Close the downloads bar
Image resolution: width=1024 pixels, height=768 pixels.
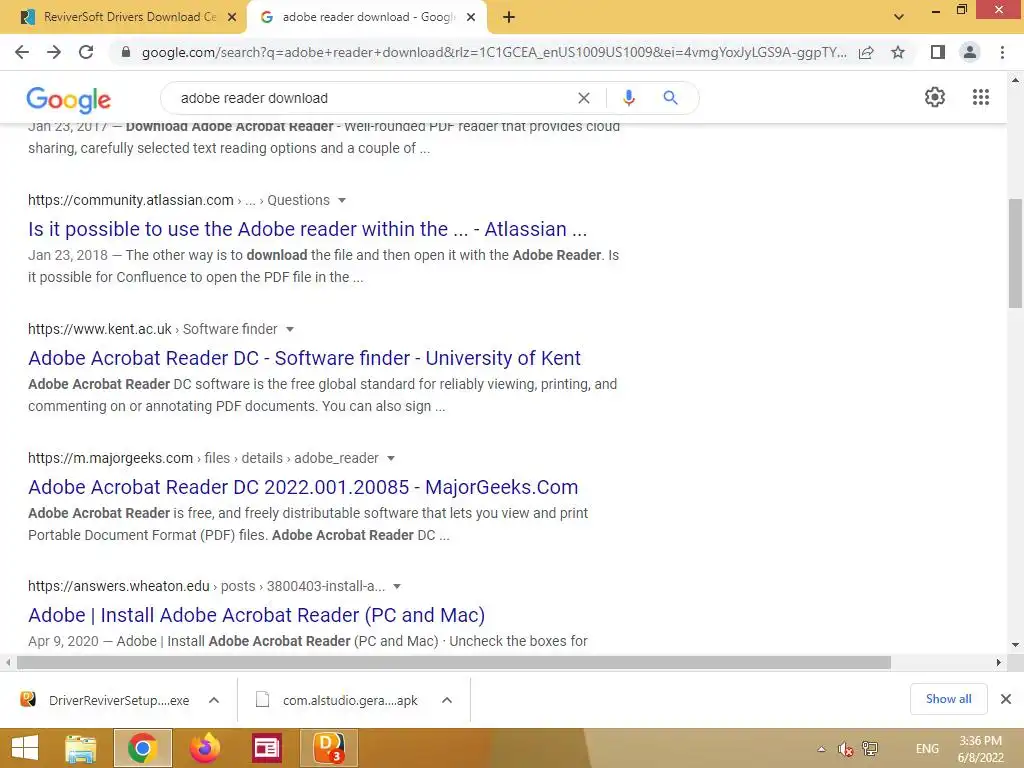1006,699
